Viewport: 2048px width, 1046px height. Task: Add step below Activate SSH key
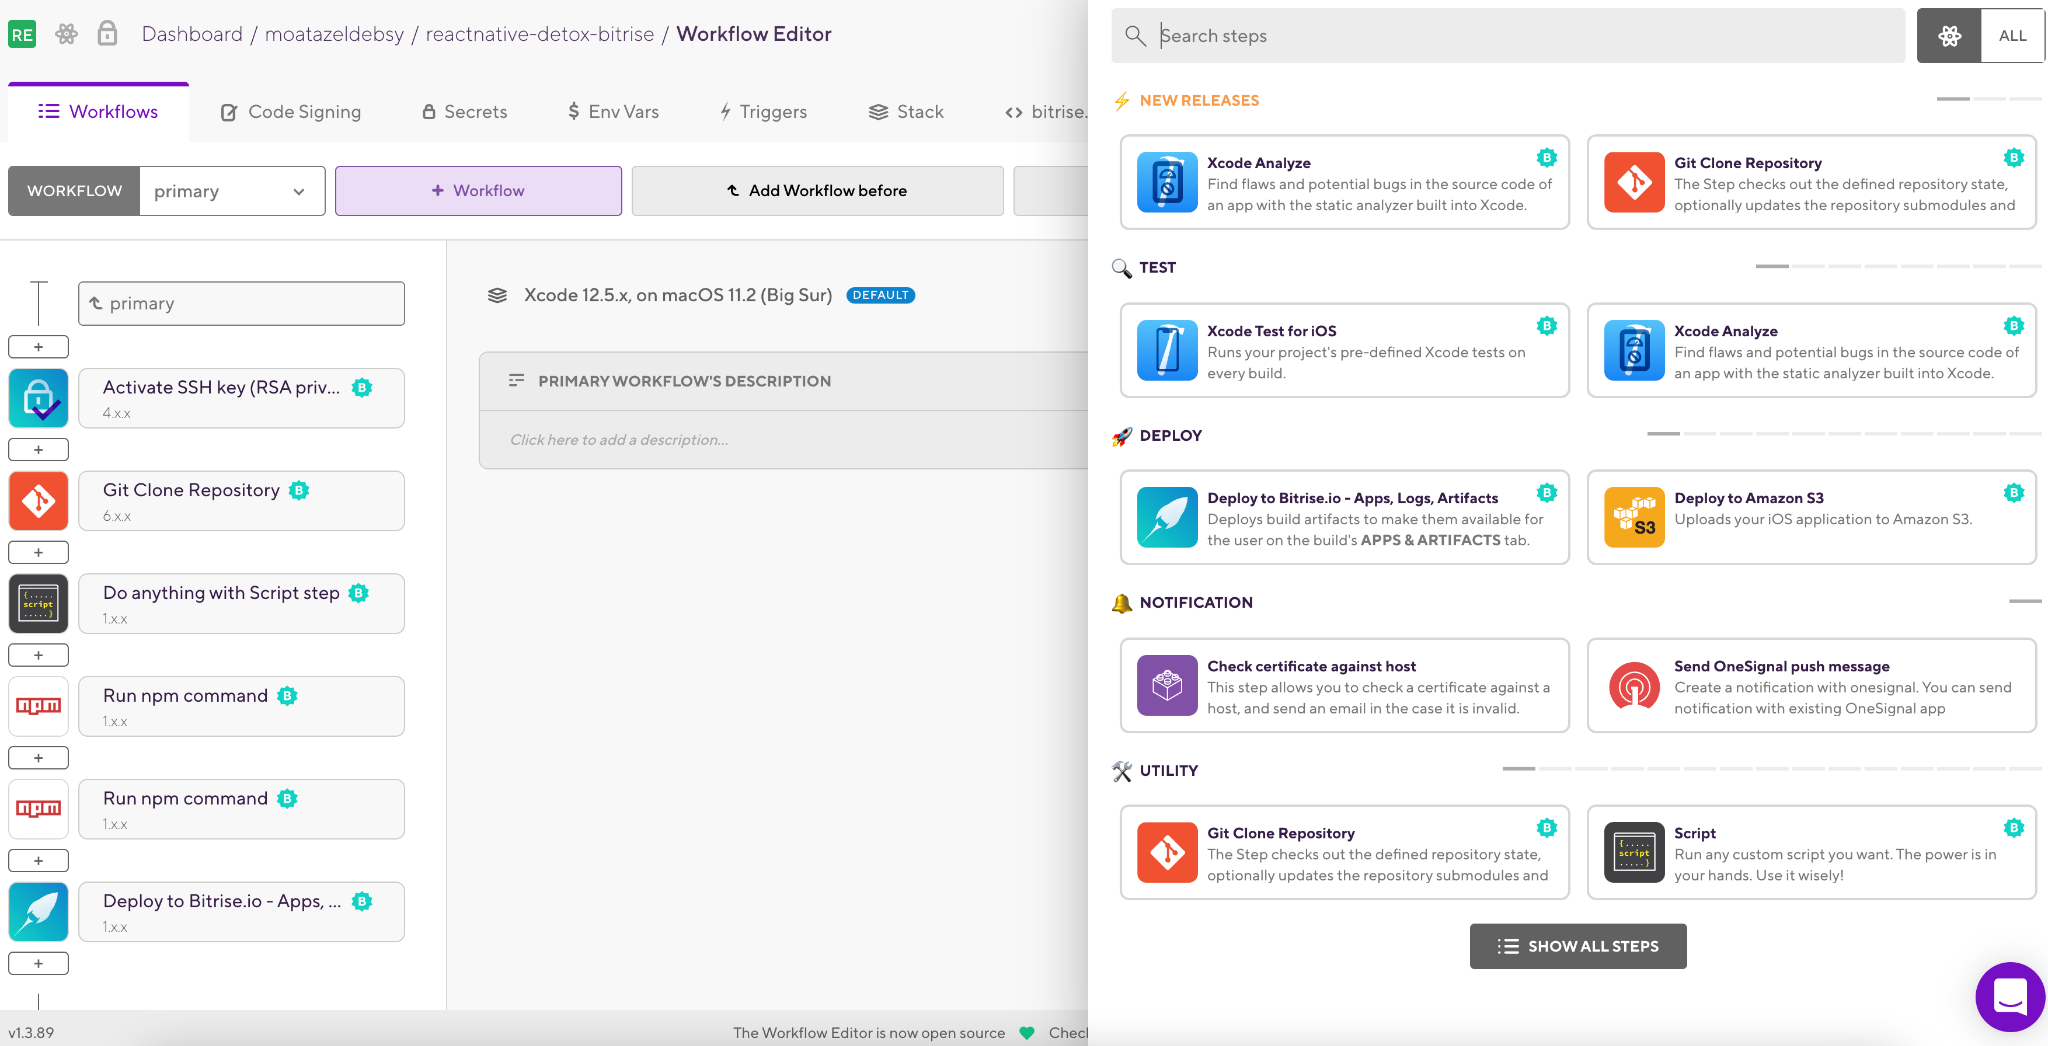point(39,450)
